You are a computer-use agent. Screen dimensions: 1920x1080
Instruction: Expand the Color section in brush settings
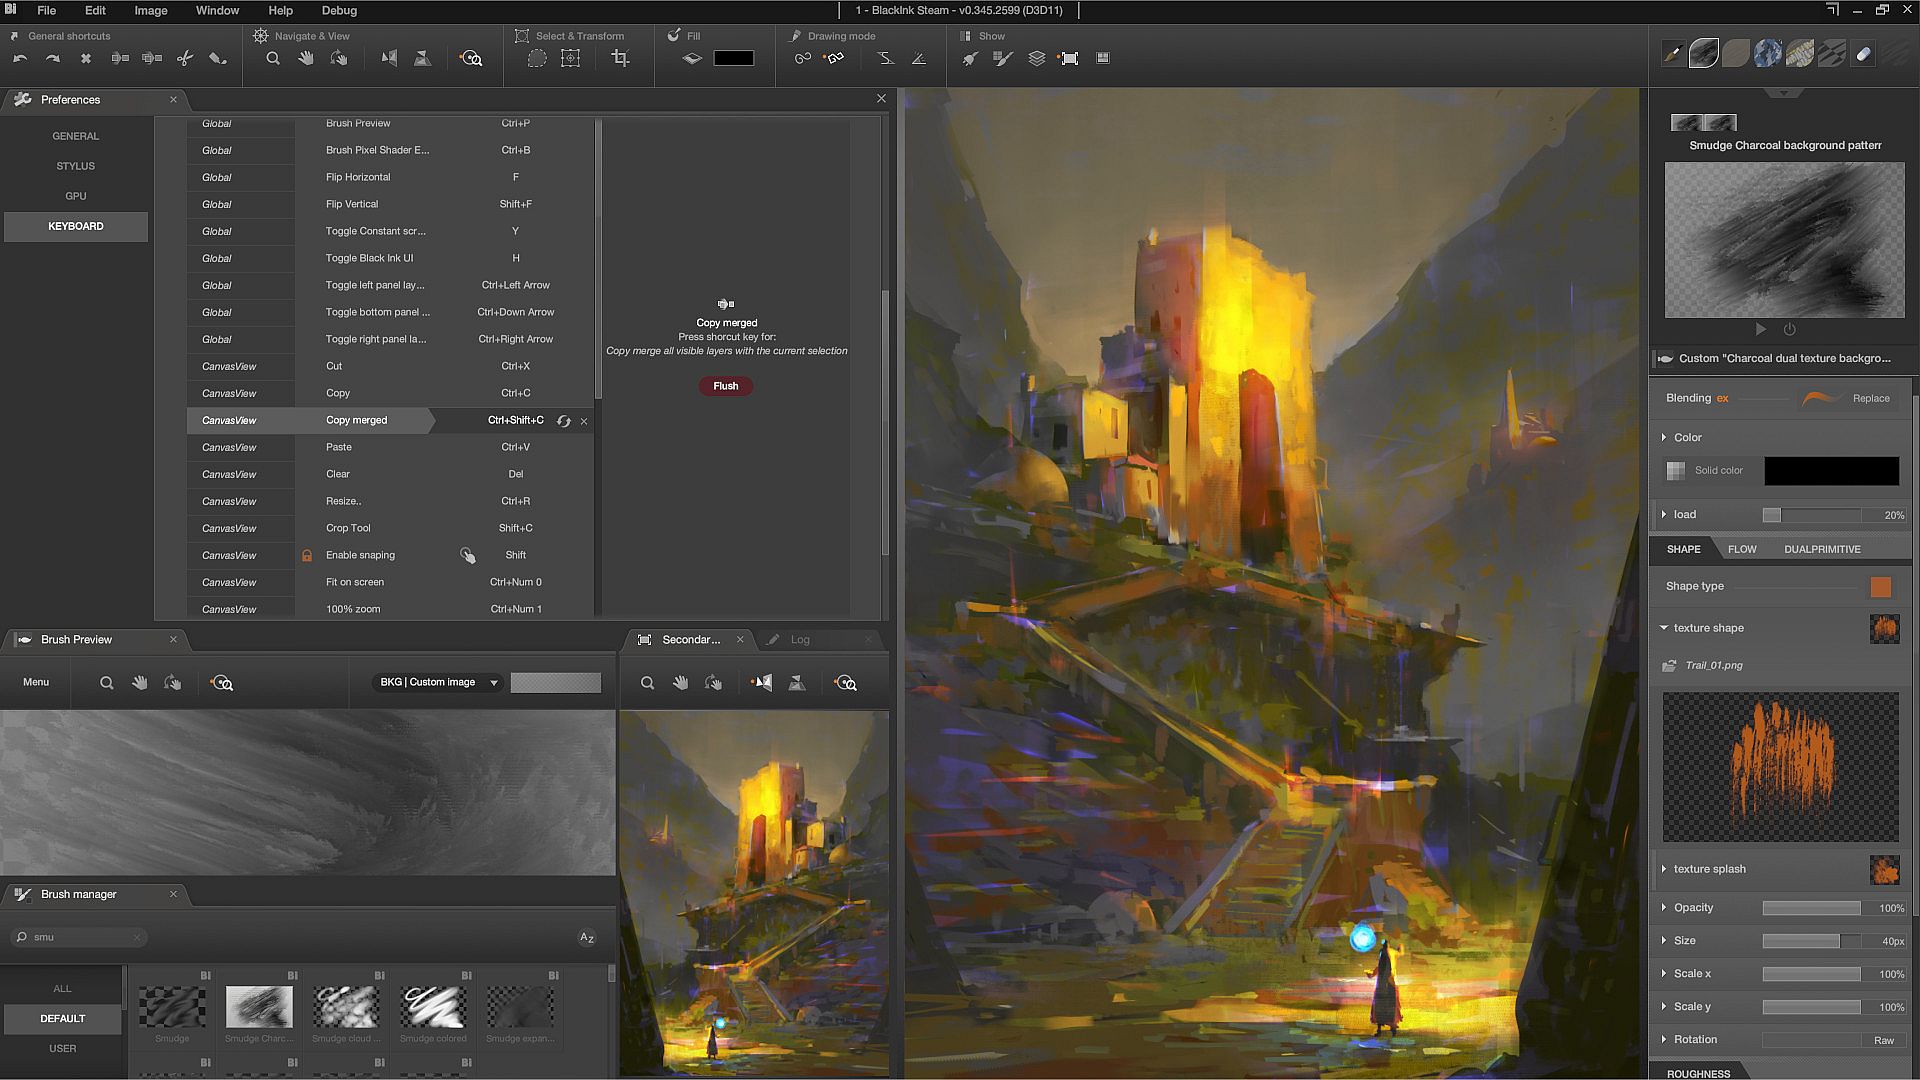coord(1687,438)
